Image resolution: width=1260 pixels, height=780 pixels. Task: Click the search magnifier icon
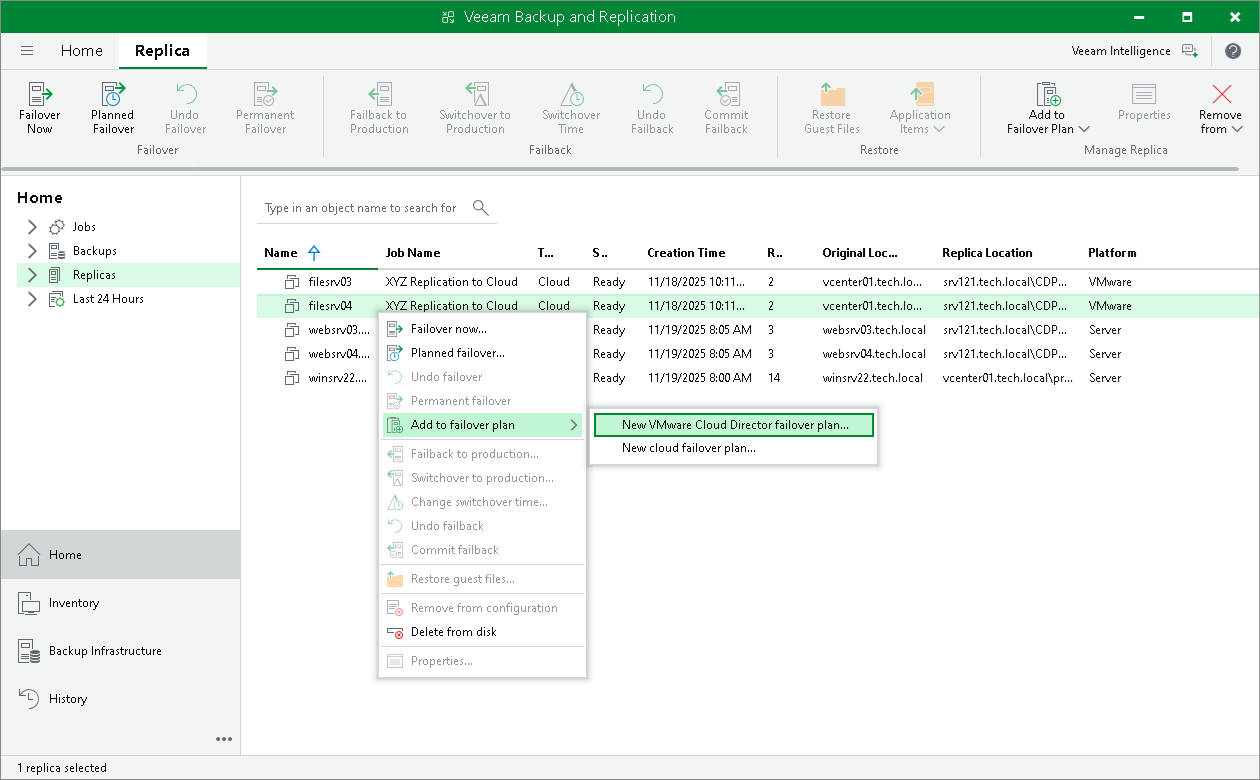click(x=481, y=208)
